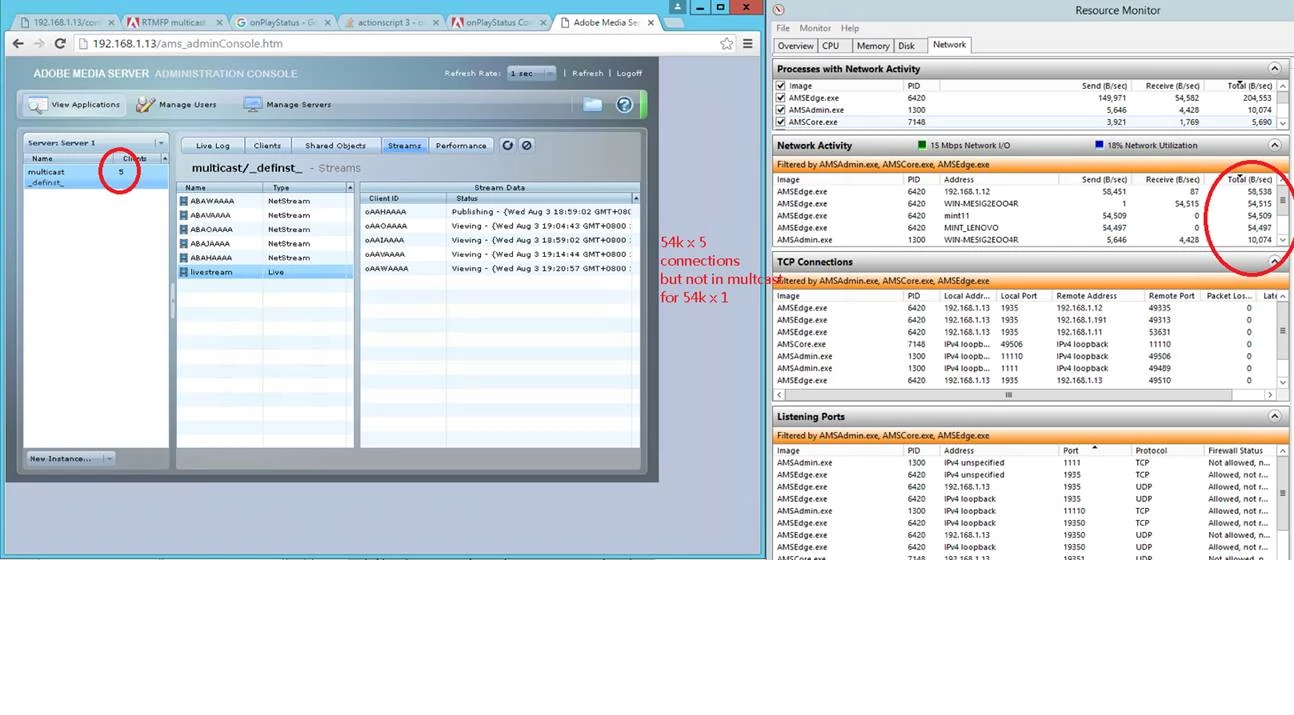Open the folder icon in console toolbar
The image size is (1294, 715).
(x=593, y=104)
